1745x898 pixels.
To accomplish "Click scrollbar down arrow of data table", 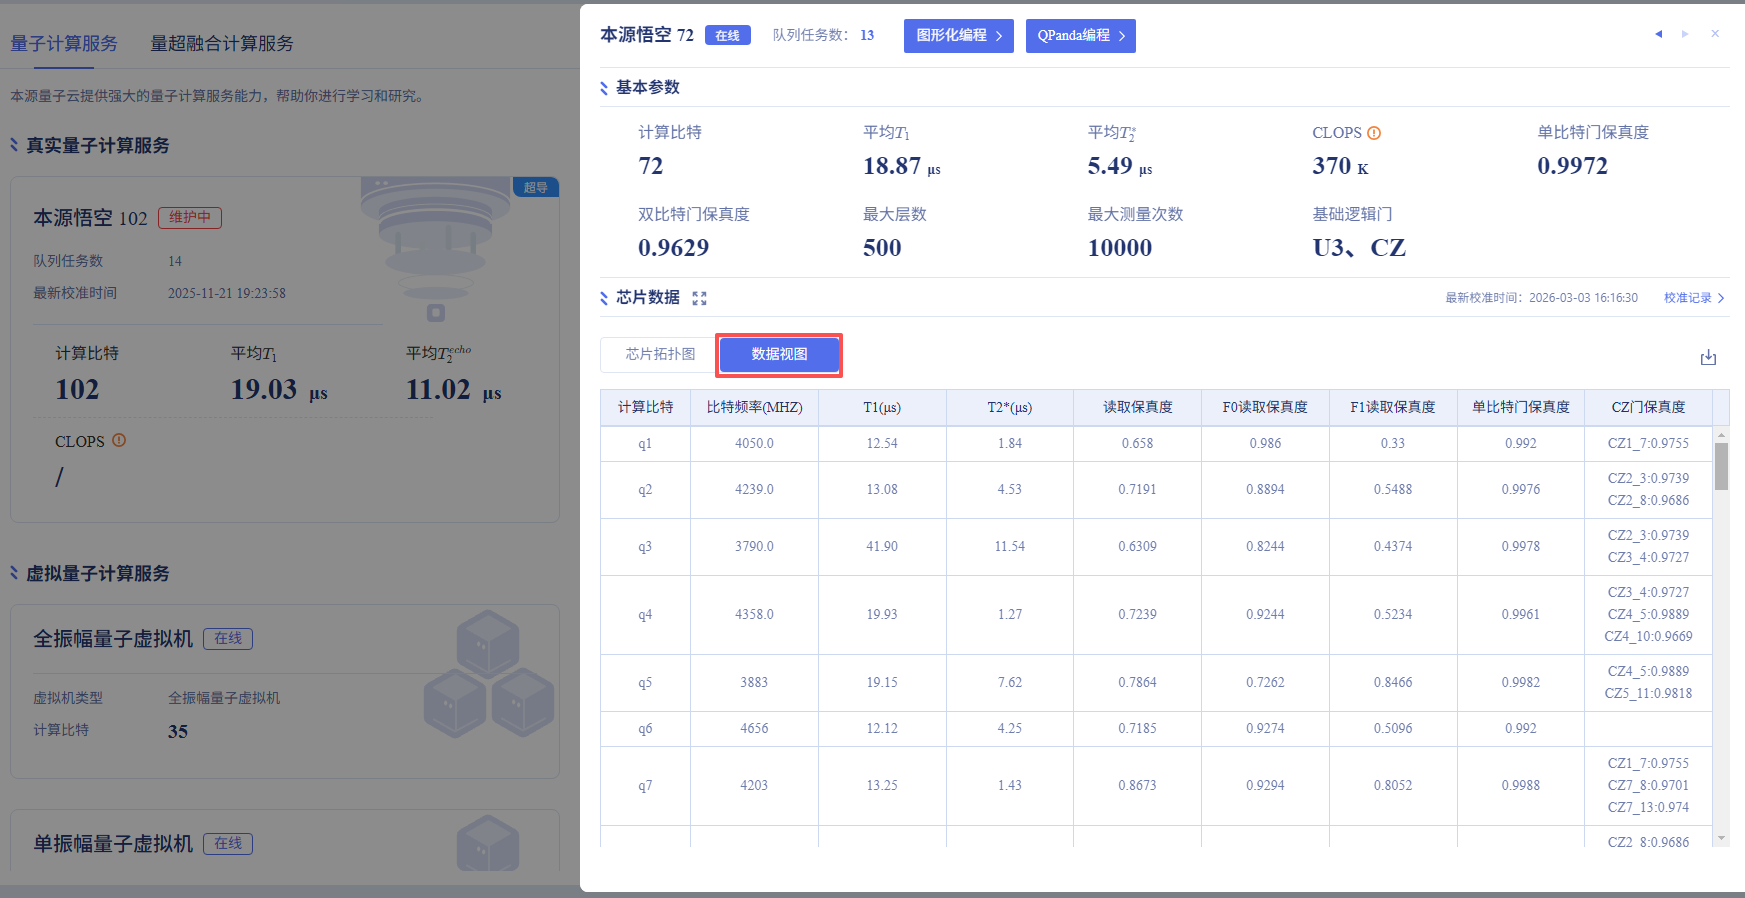I will click(x=1721, y=838).
